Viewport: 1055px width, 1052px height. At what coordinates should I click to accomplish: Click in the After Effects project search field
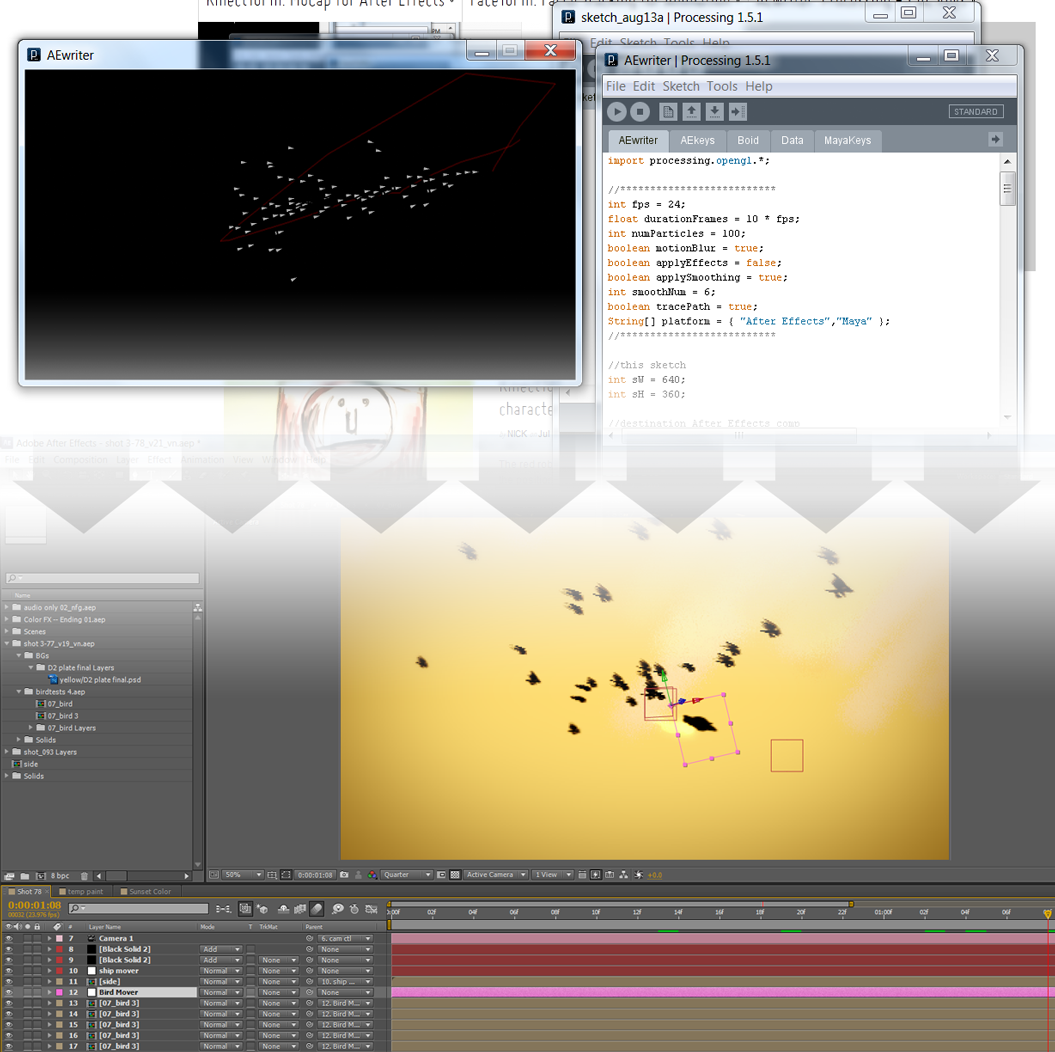[102, 578]
